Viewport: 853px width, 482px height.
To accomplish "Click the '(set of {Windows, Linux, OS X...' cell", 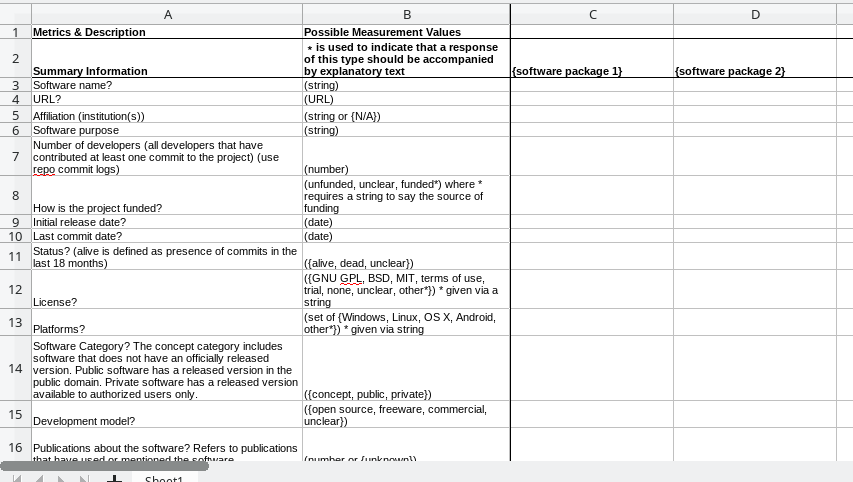I will point(406,323).
